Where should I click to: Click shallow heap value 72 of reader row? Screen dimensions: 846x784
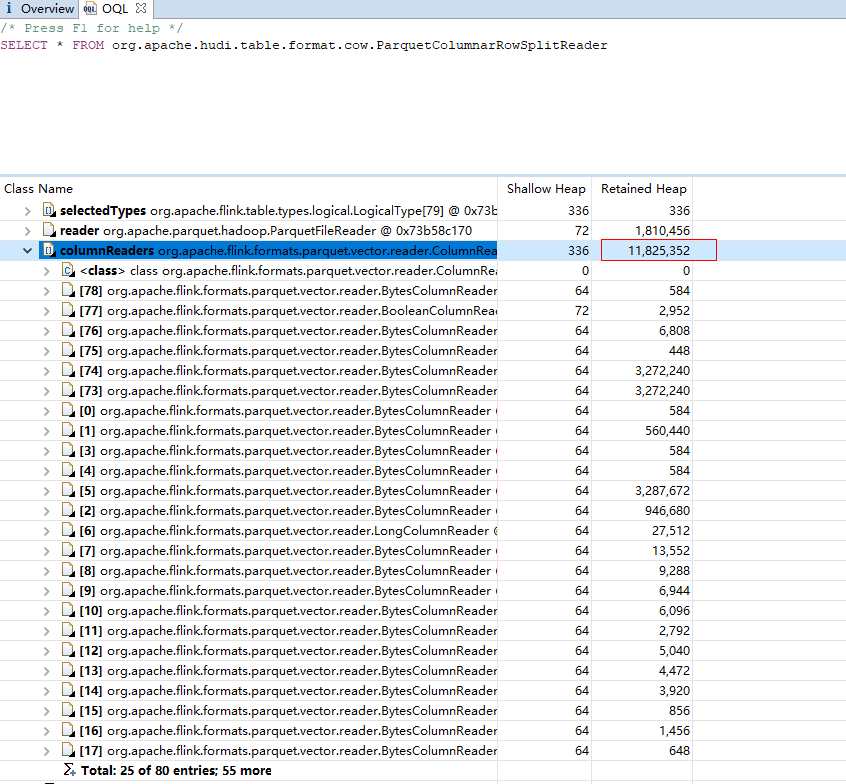582,231
